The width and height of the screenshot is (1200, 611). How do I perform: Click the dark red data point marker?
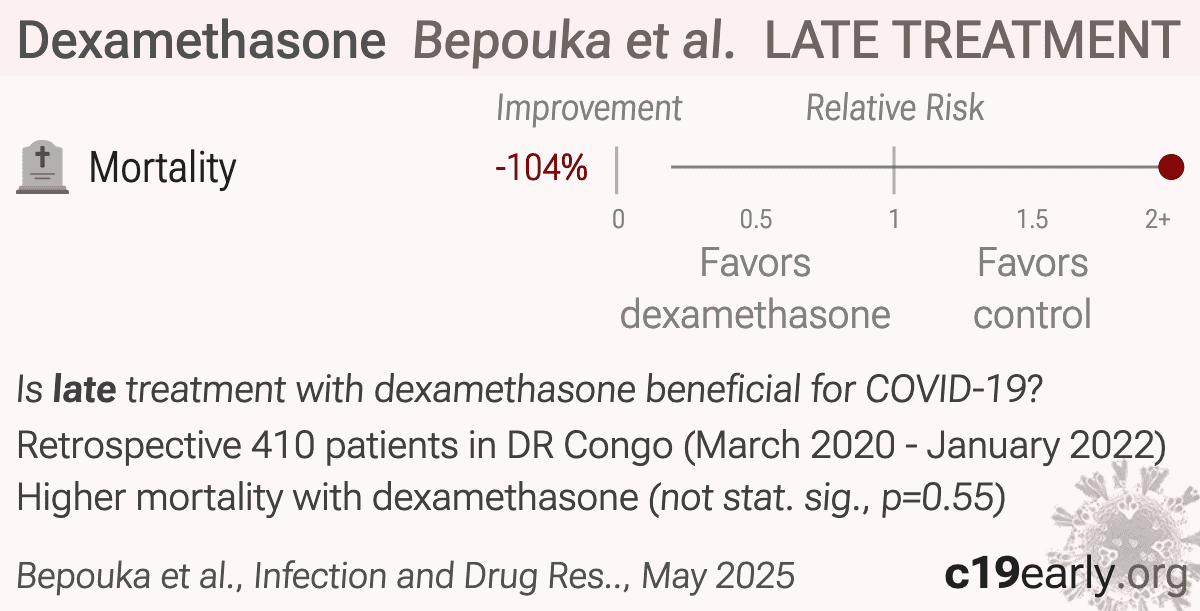click(x=1170, y=167)
